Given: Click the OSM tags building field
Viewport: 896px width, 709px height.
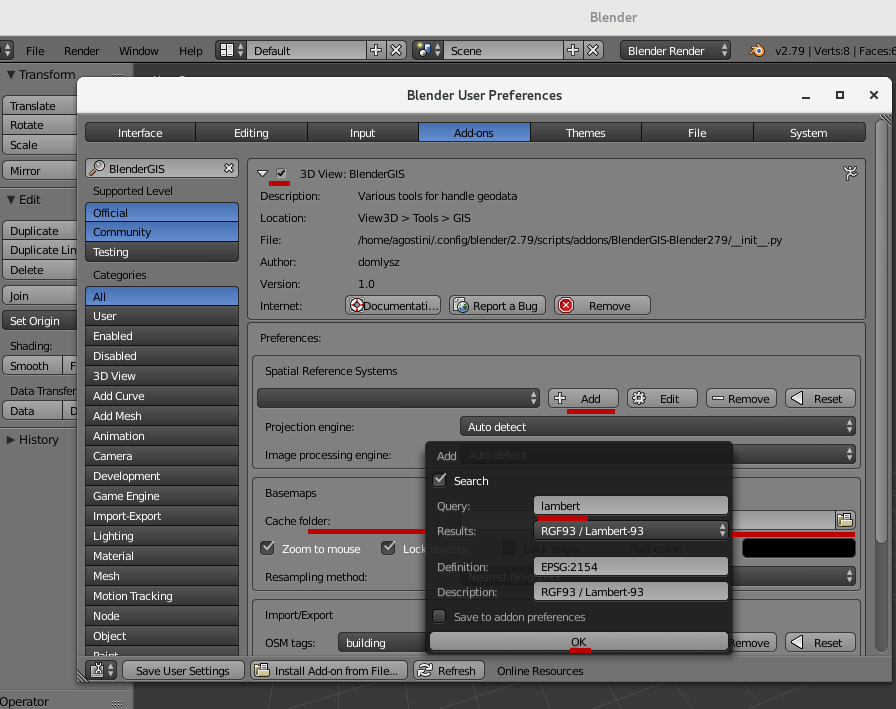Looking at the screenshot, I should [382, 642].
